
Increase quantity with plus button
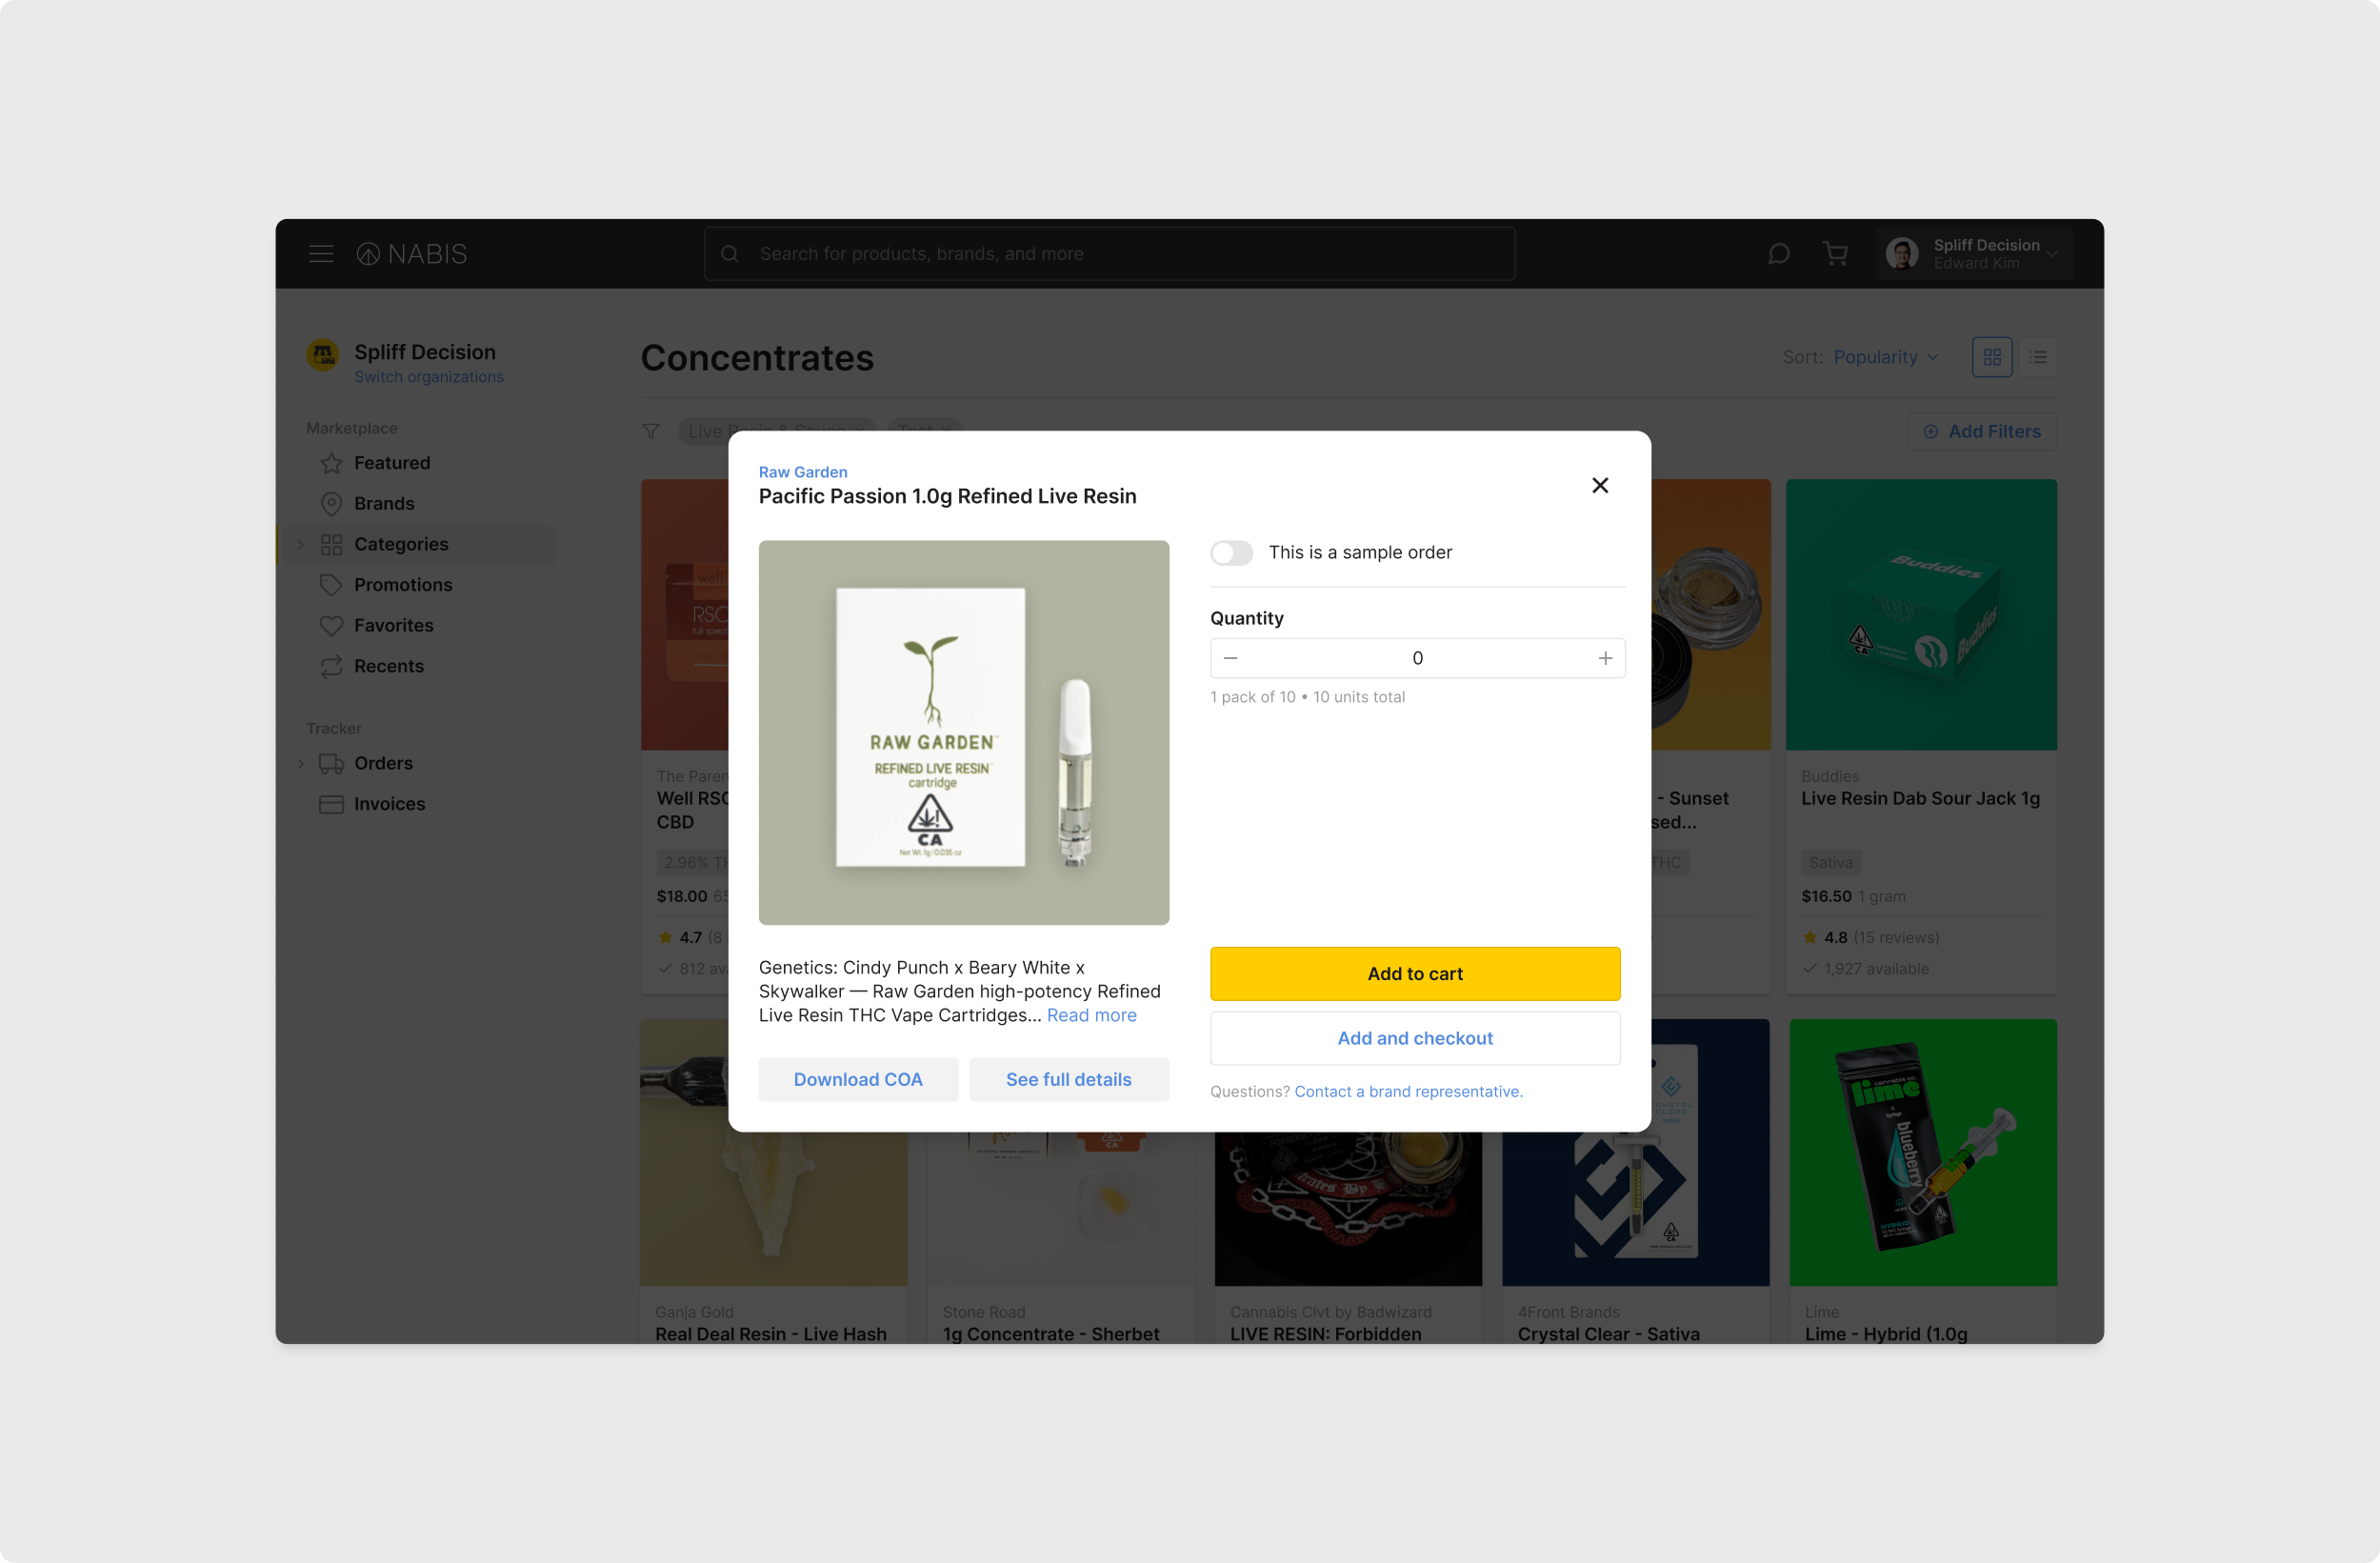click(1605, 658)
